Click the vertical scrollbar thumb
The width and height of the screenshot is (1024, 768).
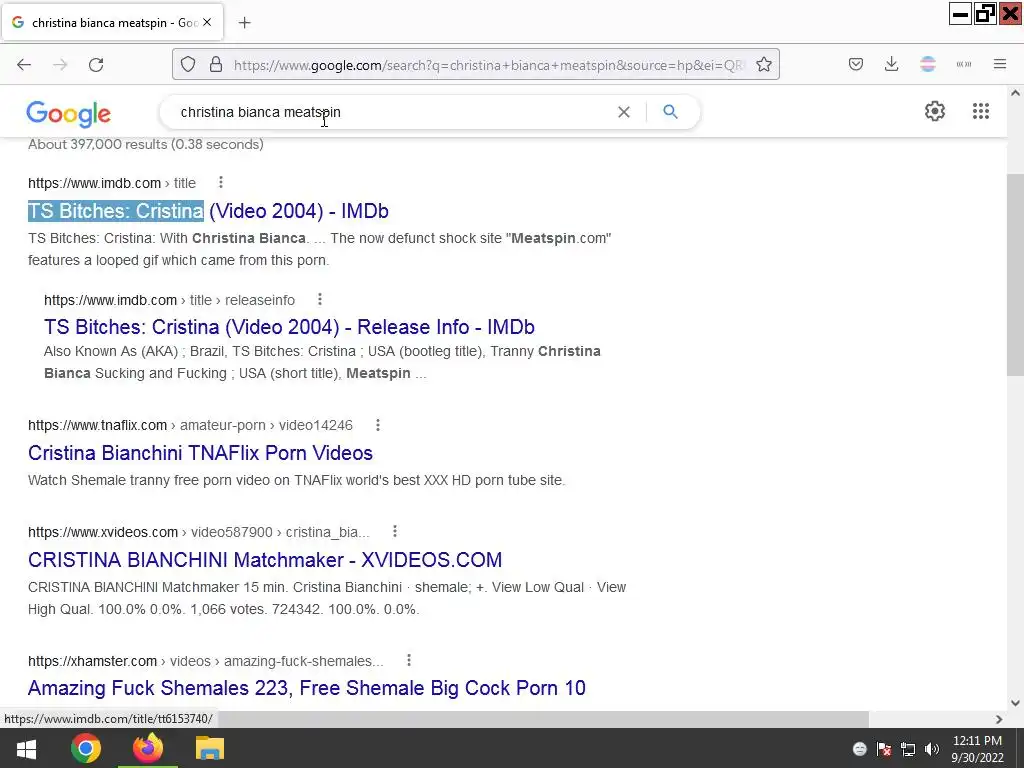click(x=1015, y=274)
